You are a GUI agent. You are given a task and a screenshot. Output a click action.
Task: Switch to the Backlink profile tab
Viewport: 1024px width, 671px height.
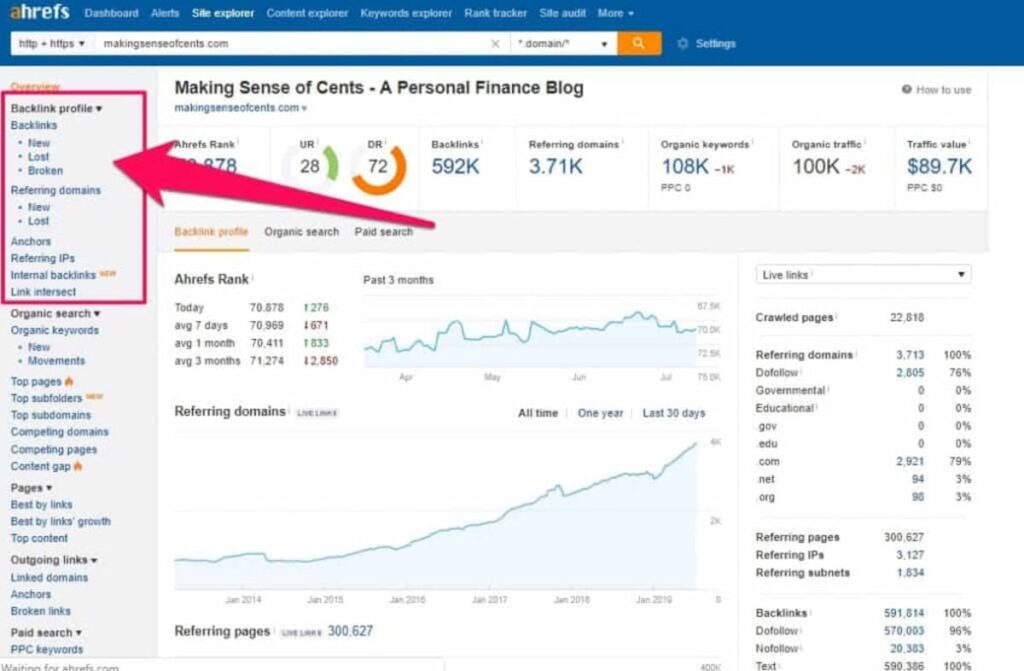211,232
